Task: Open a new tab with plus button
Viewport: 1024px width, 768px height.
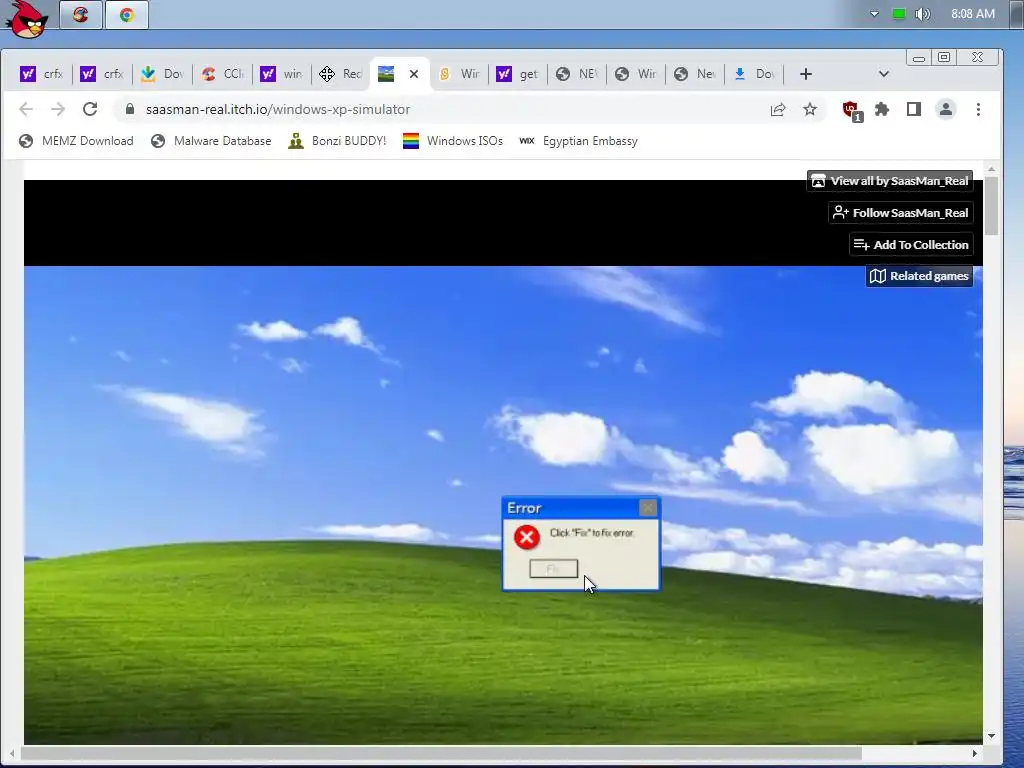Action: pos(805,74)
